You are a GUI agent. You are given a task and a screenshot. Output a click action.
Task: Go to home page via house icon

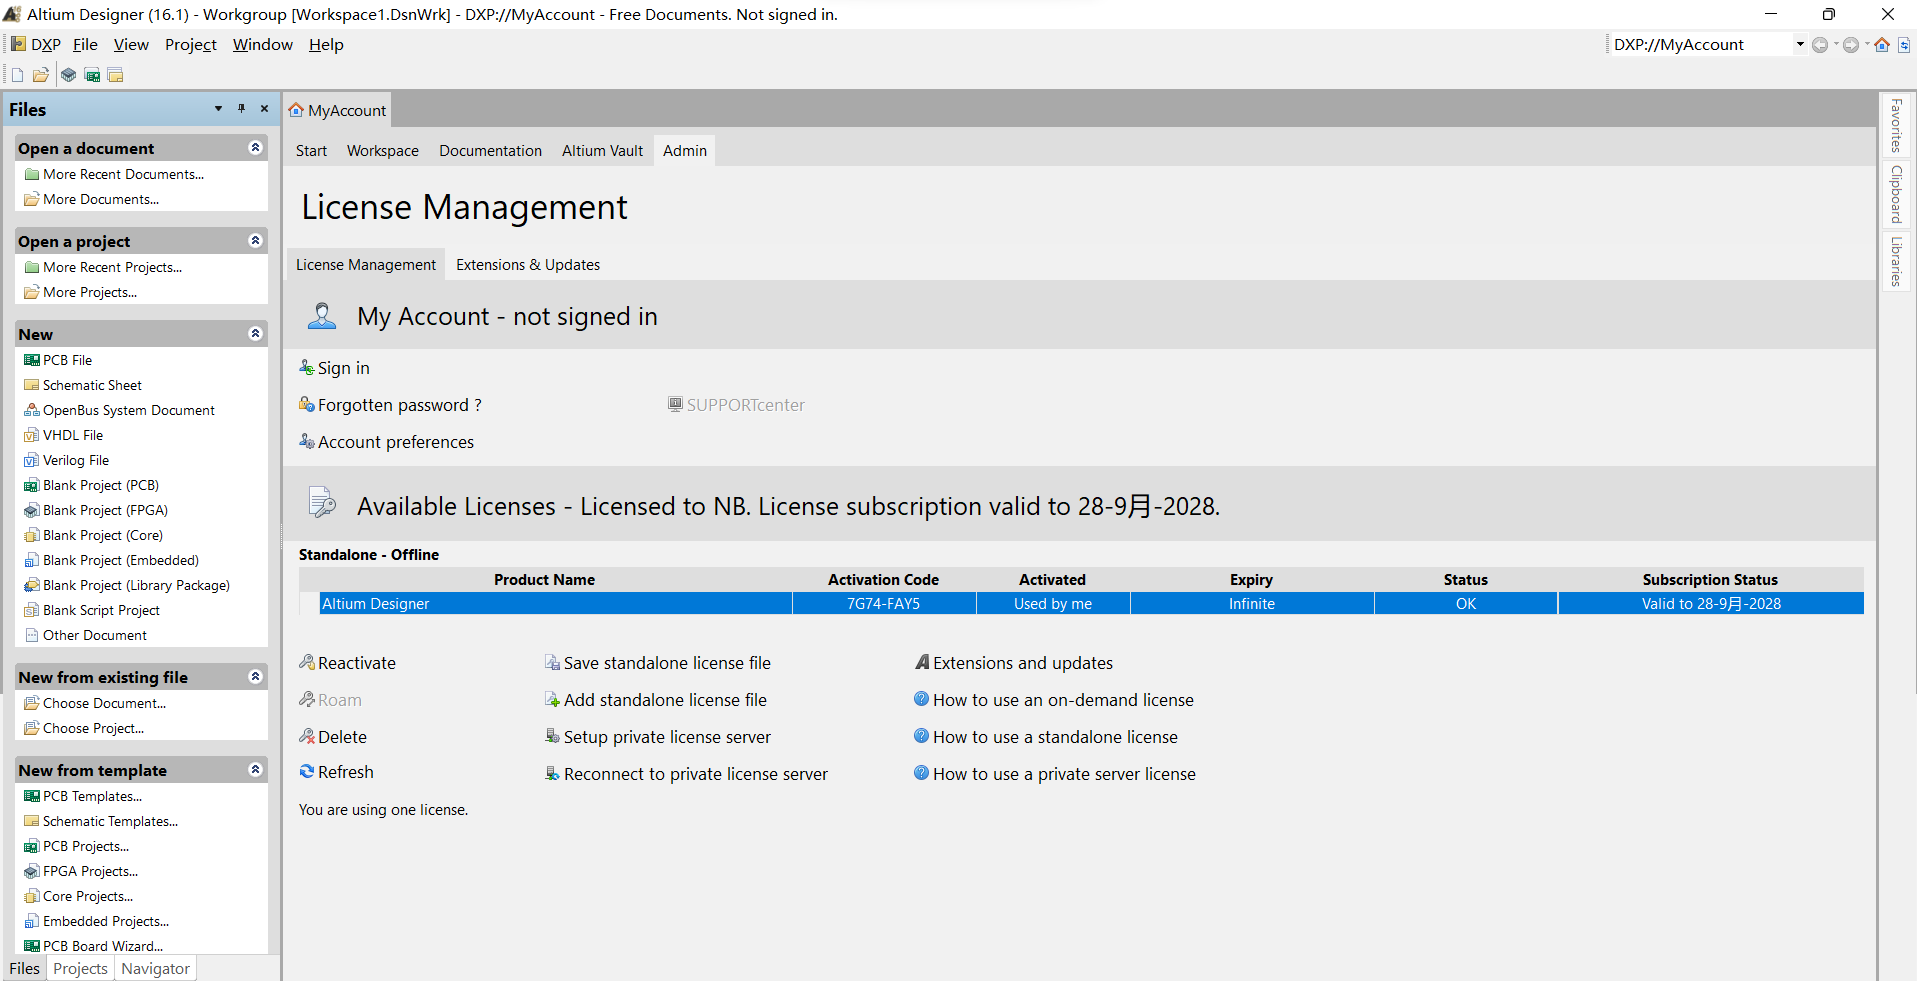pyautogui.click(x=1882, y=44)
